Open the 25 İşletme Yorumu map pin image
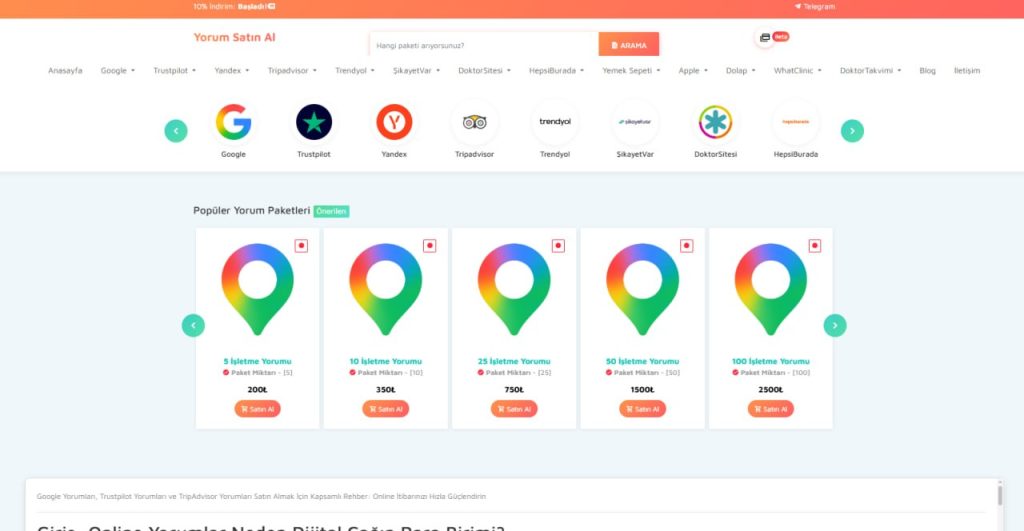Screen dimensions: 1024x531 click(514, 289)
